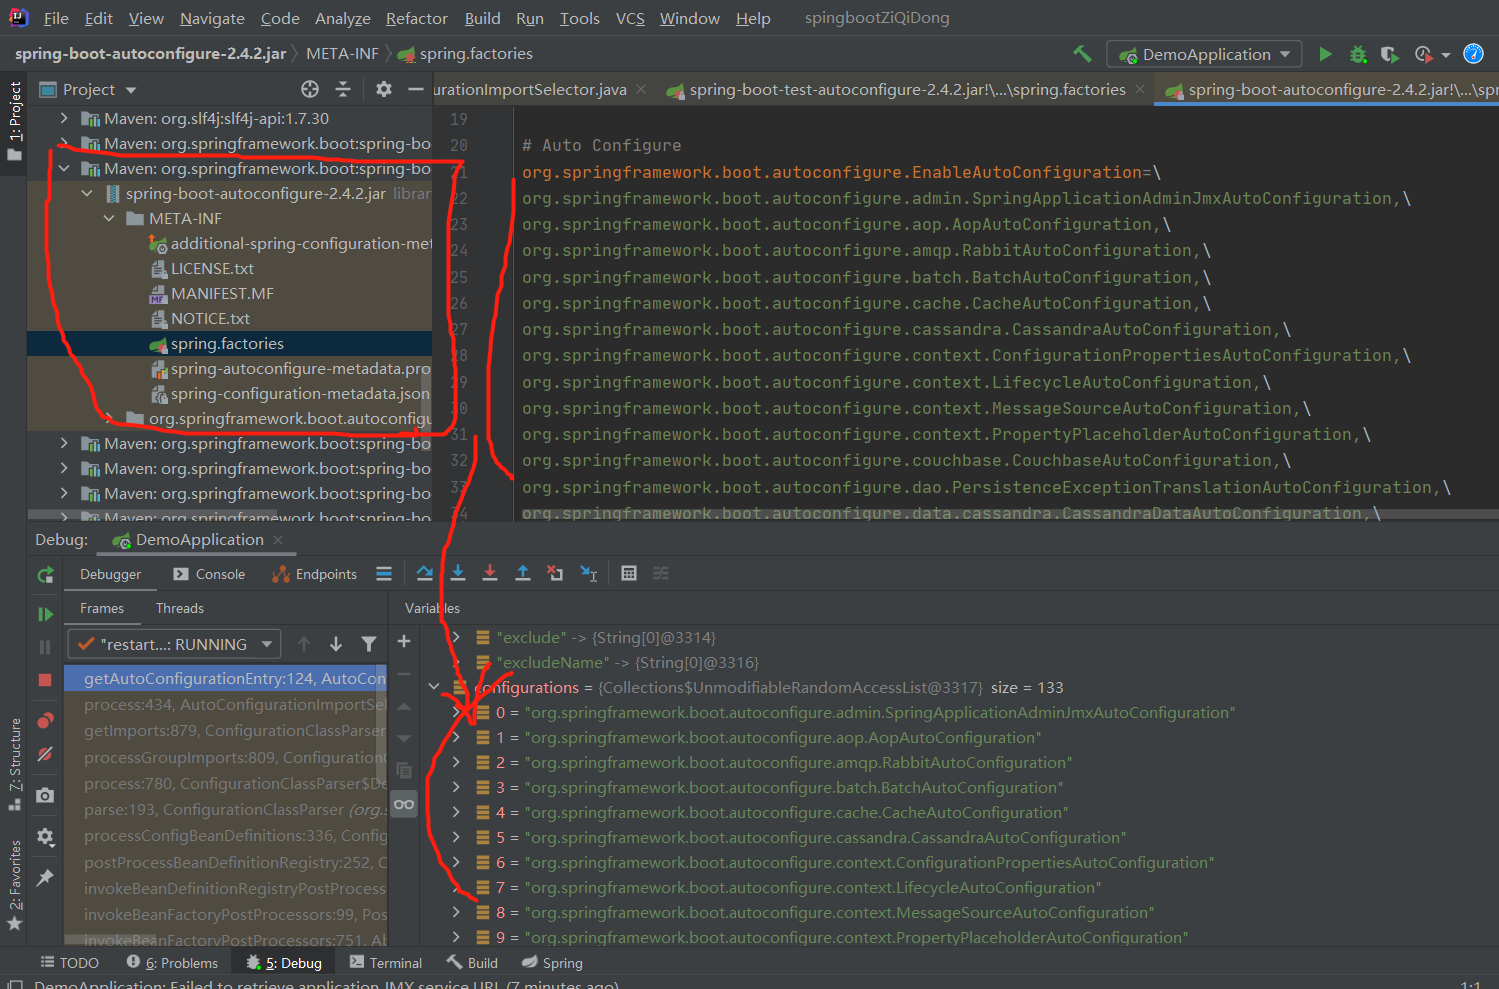
Task: Open the 6: Problems tool window
Action: (172, 962)
